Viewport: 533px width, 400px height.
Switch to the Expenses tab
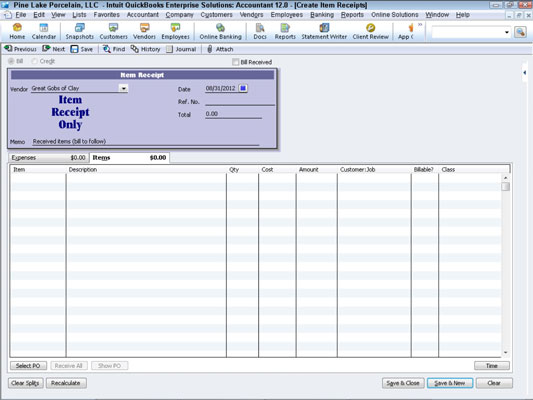(x=48, y=158)
